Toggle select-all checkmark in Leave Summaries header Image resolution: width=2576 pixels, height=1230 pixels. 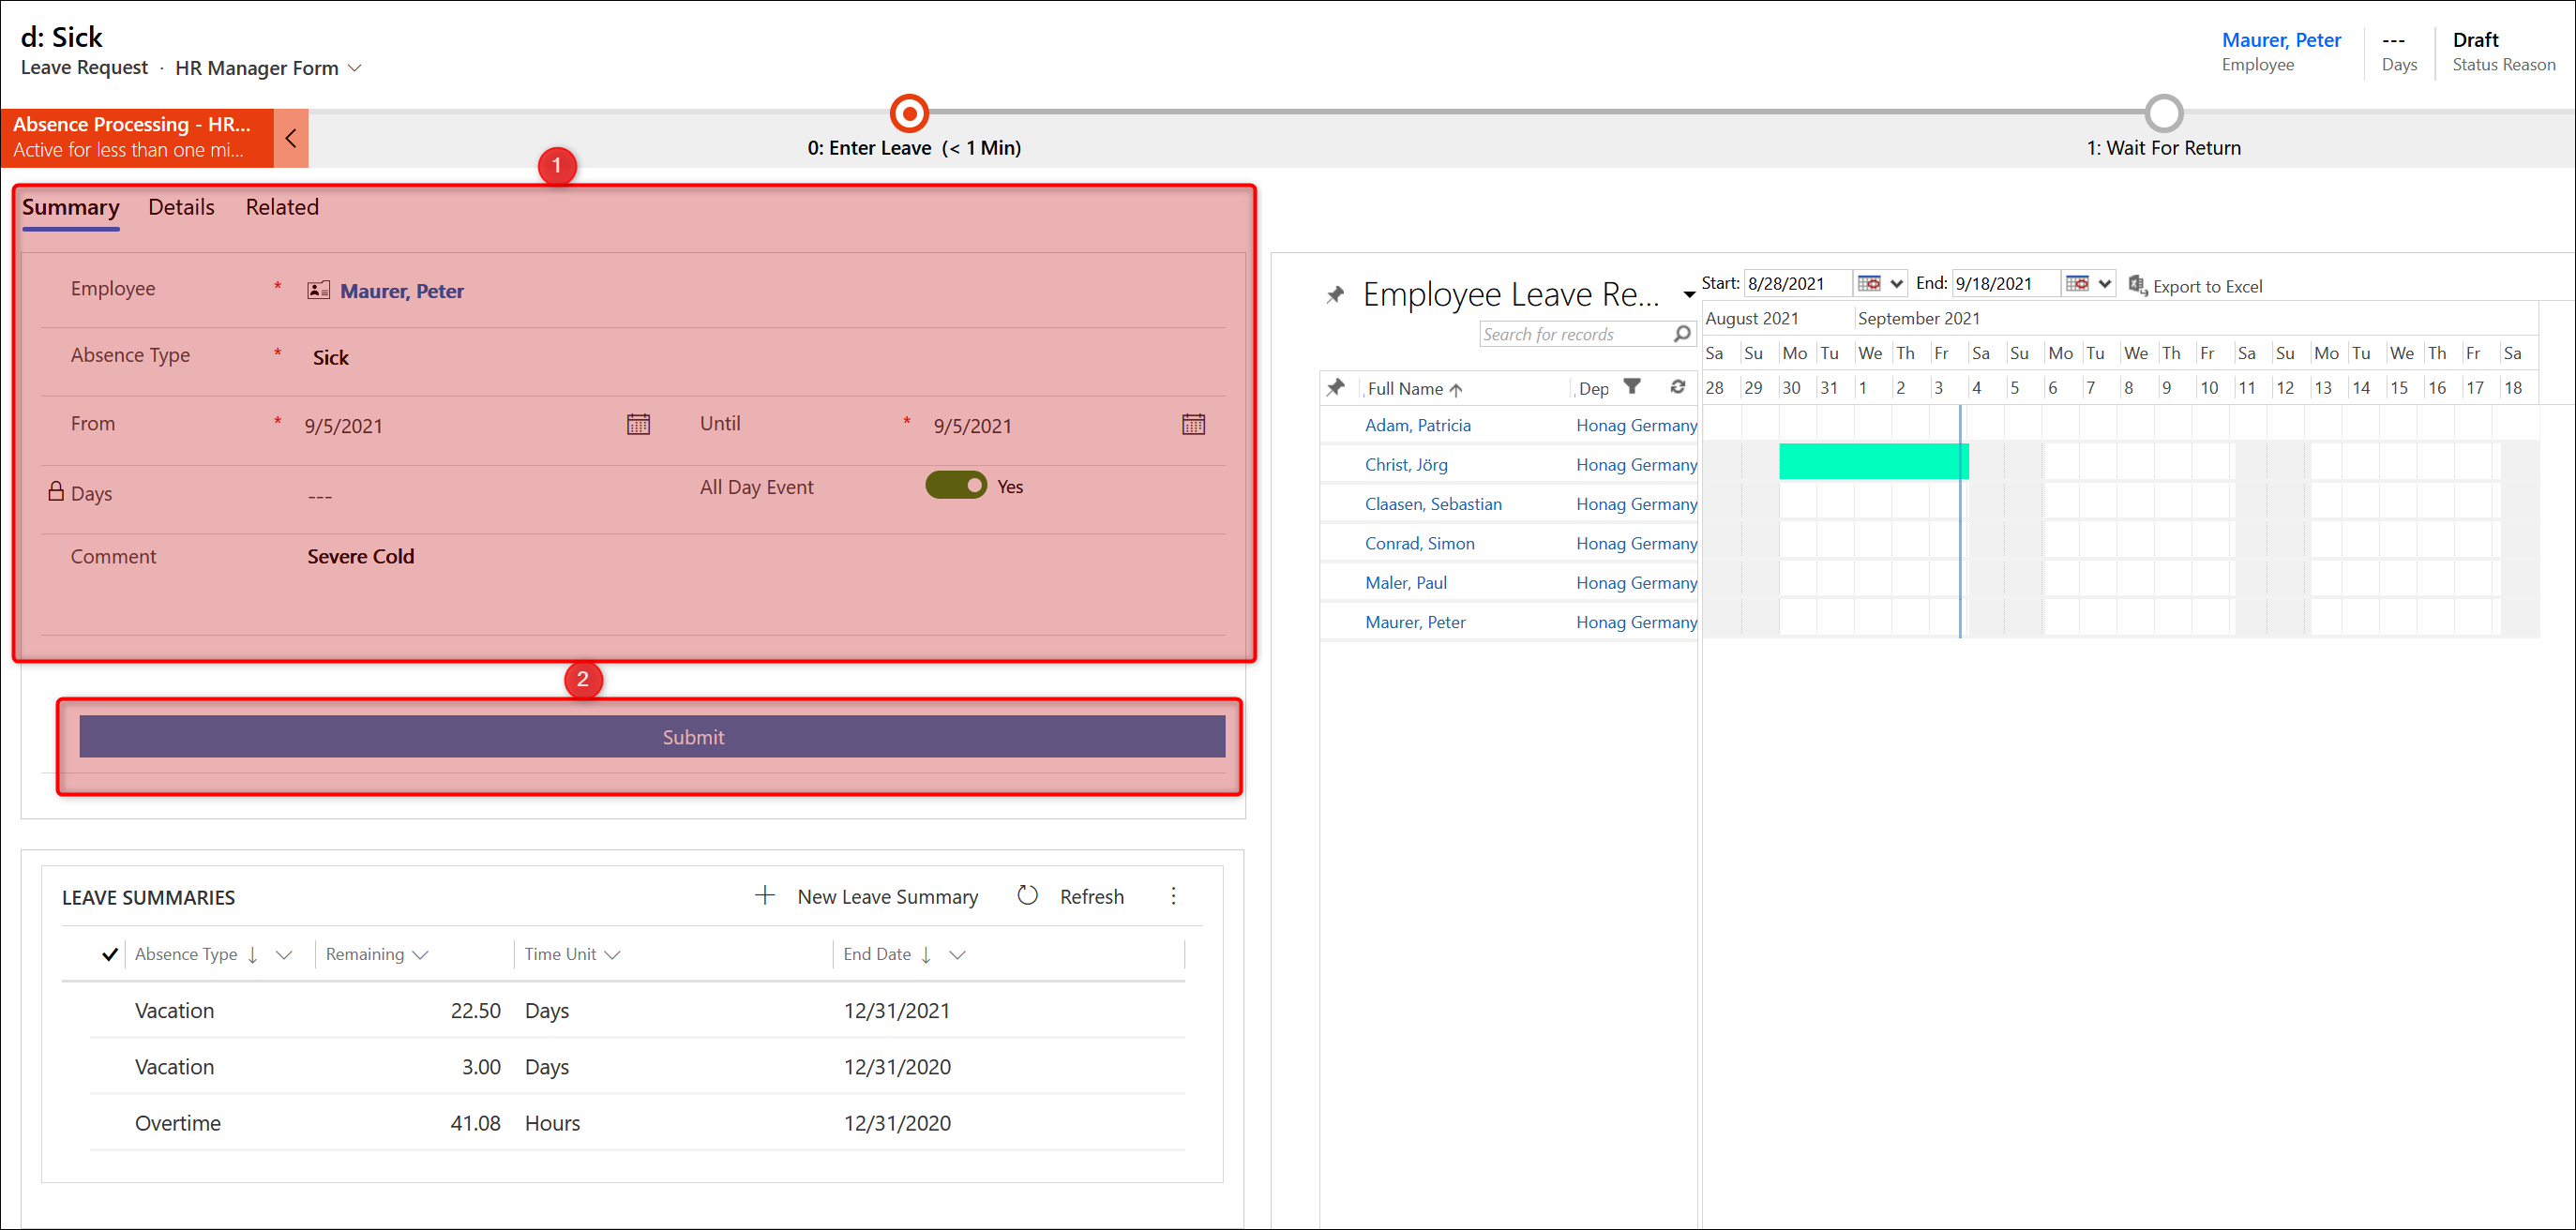point(110,954)
